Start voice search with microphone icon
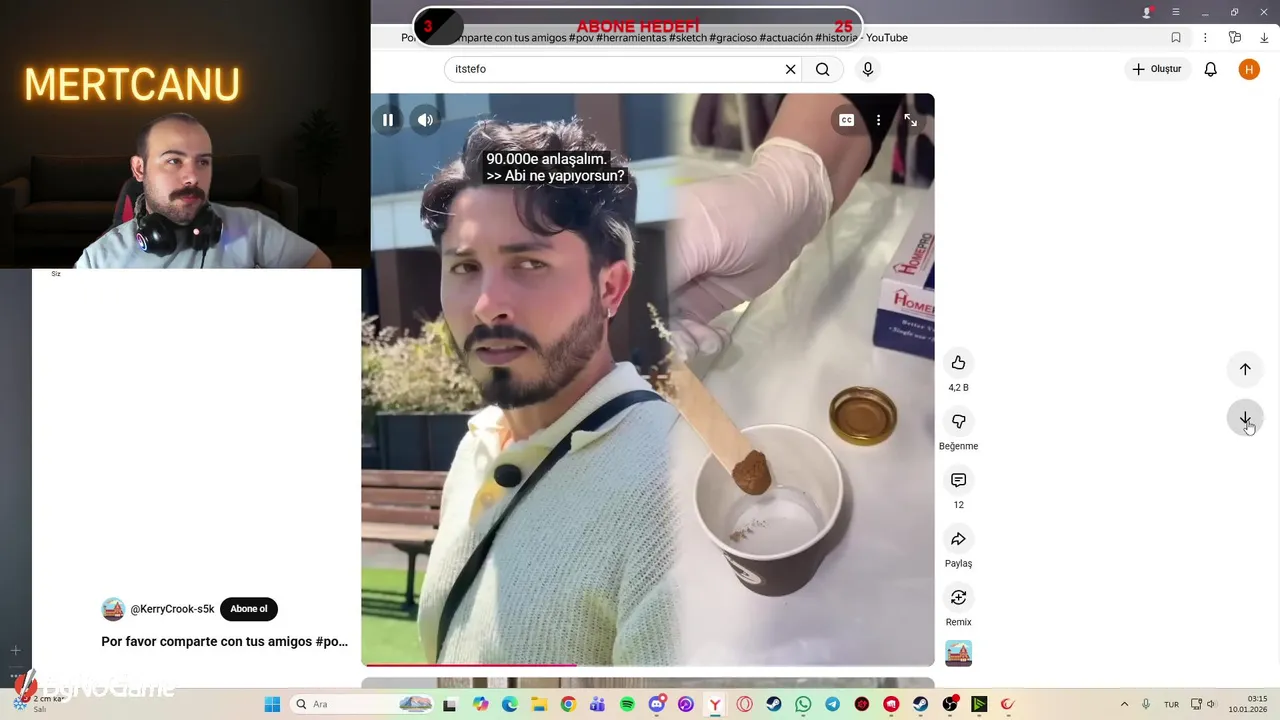 (x=867, y=69)
